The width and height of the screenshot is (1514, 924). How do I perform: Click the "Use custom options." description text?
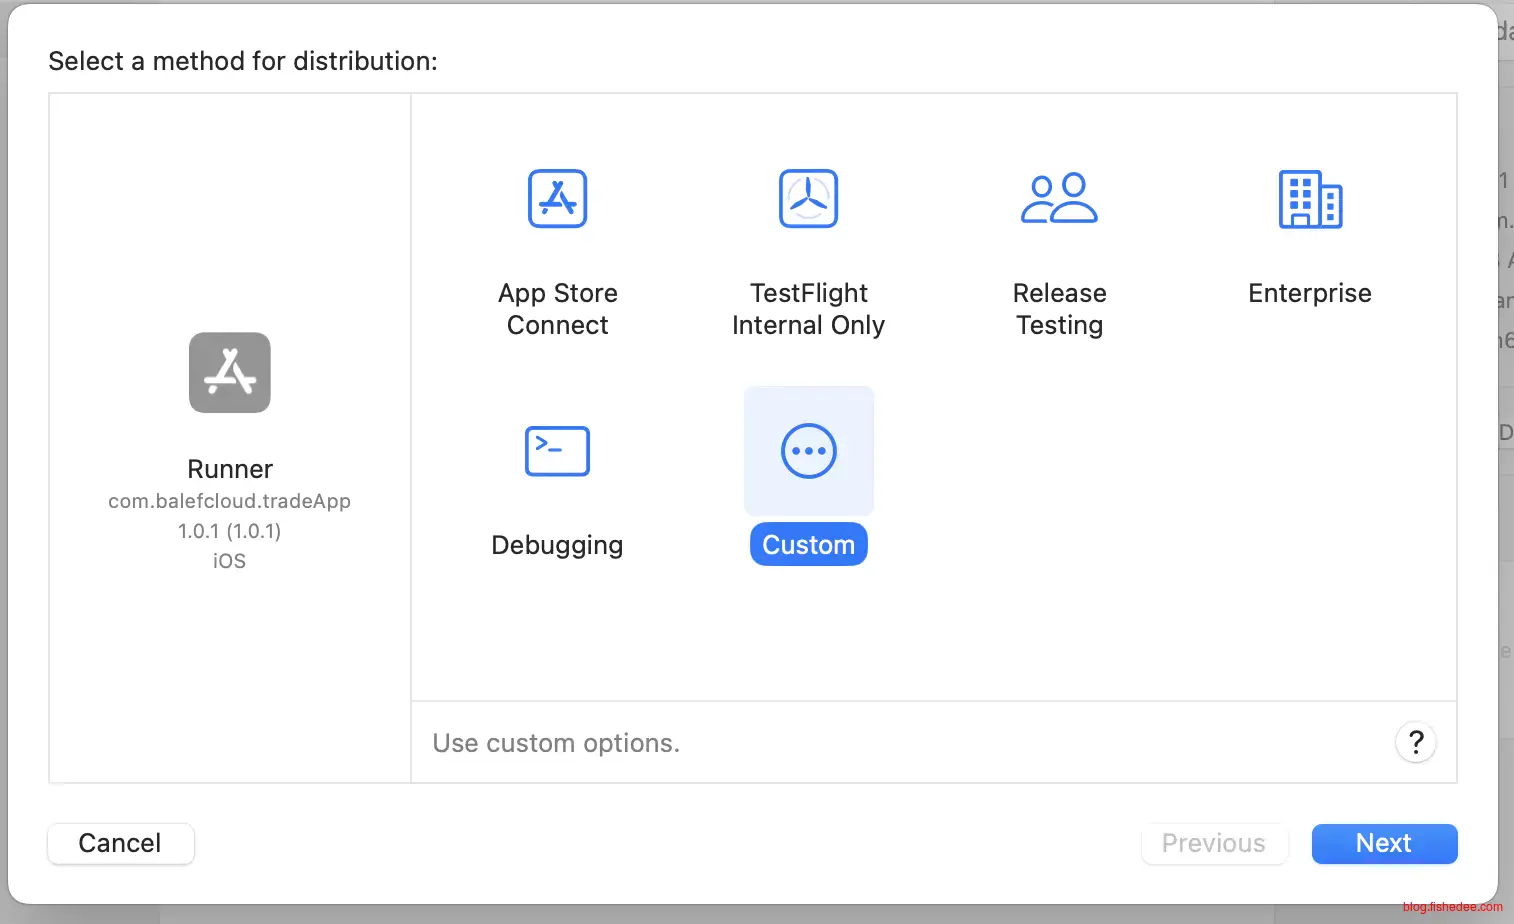(556, 743)
